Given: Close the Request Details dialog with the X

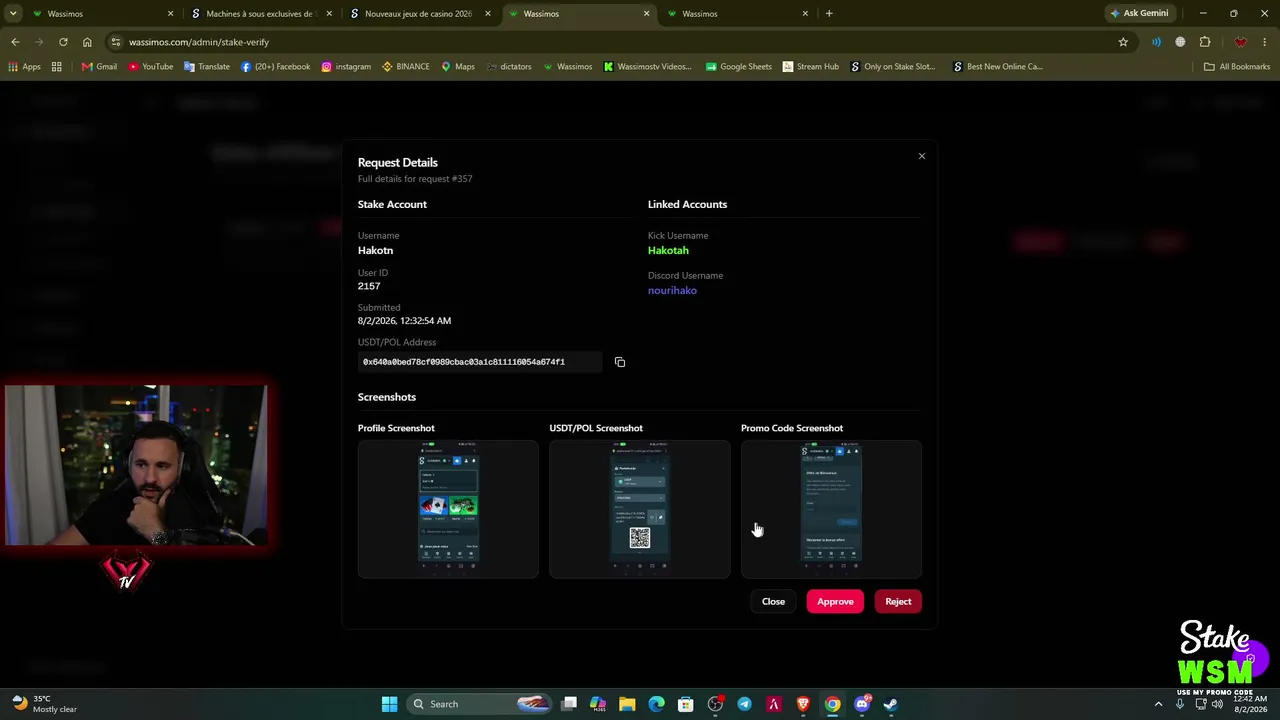Looking at the screenshot, I should coord(922,156).
